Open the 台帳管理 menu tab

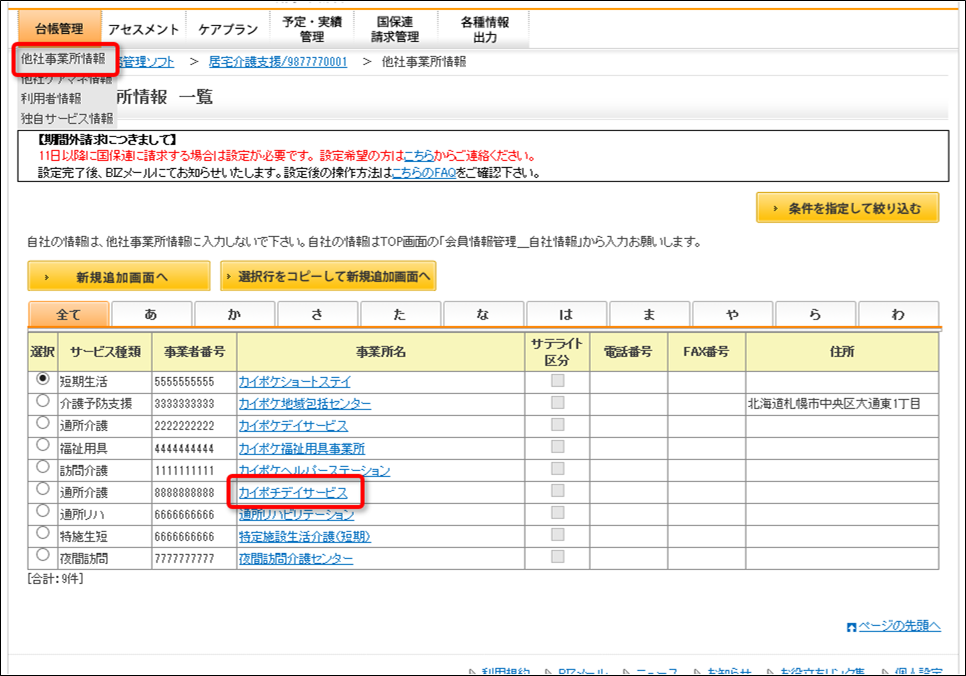click(59, 29)
